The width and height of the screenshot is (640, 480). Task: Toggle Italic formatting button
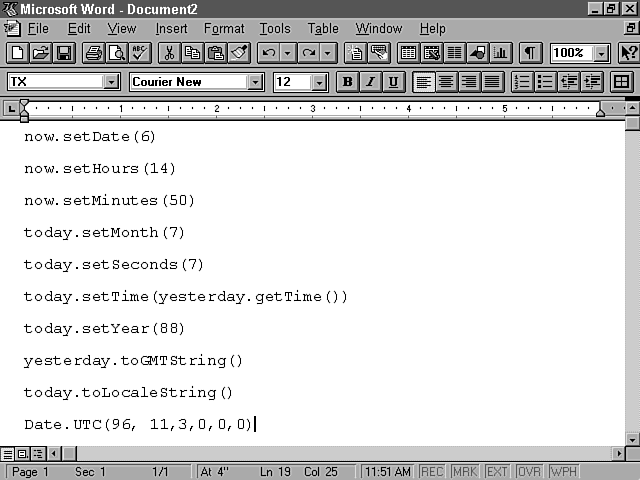click(370, 82)
